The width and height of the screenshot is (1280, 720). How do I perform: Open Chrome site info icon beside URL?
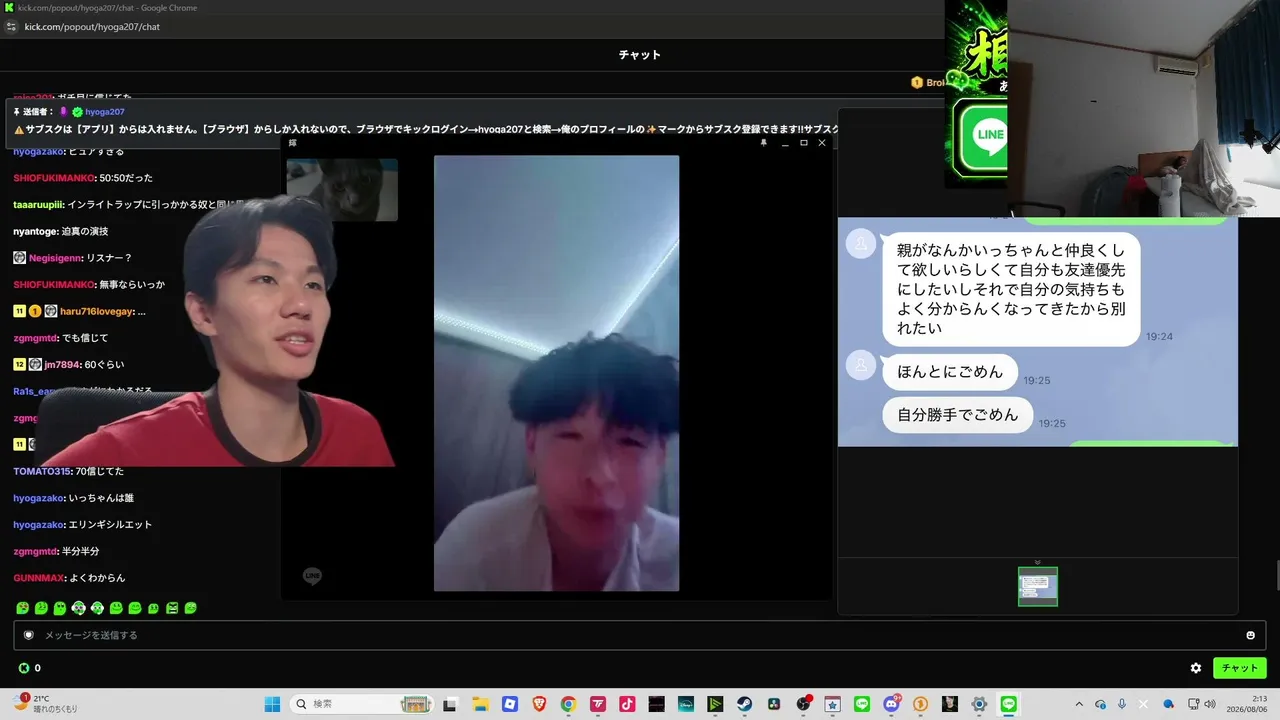tap(12, 27)
